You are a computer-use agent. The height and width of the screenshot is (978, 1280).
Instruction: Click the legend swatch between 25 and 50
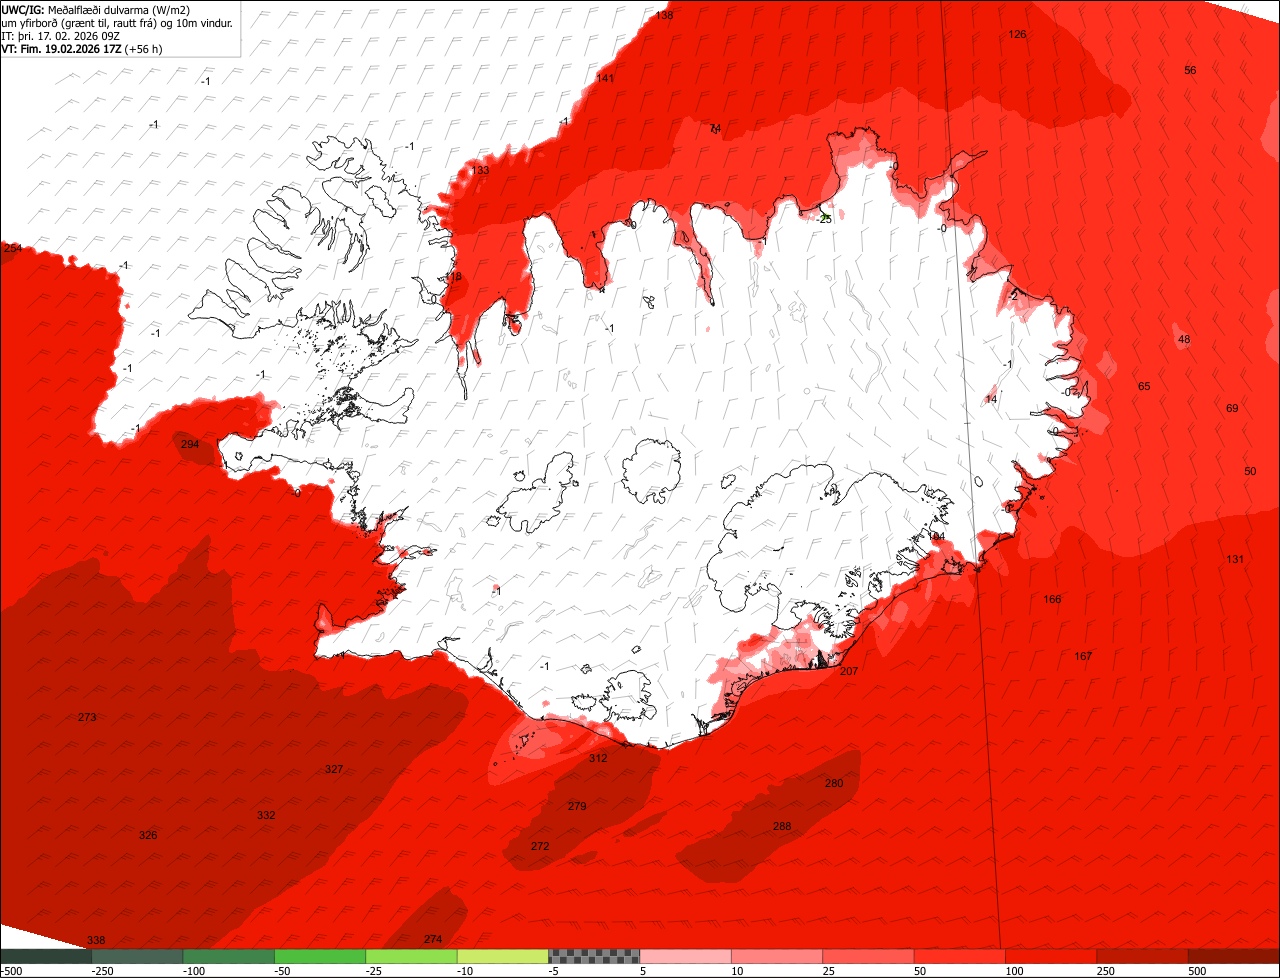[x=869, y=956]
